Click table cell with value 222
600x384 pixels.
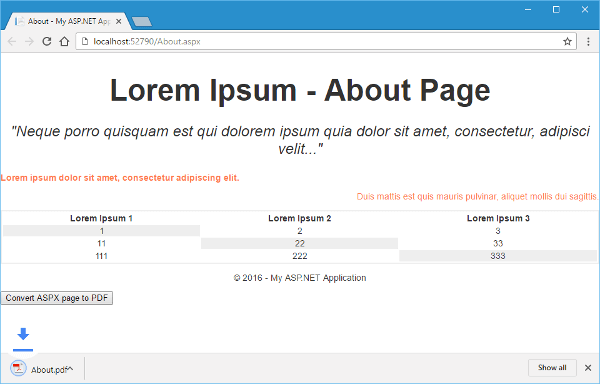tap(300, 256)
